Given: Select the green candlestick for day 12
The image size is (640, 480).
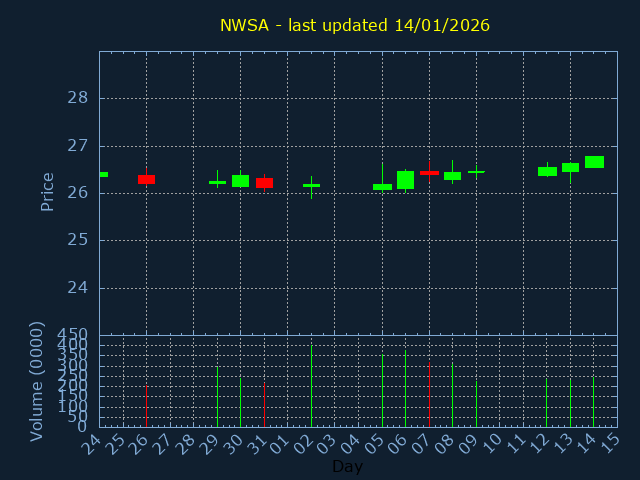Looking at the screenshot, I should 547,171.
